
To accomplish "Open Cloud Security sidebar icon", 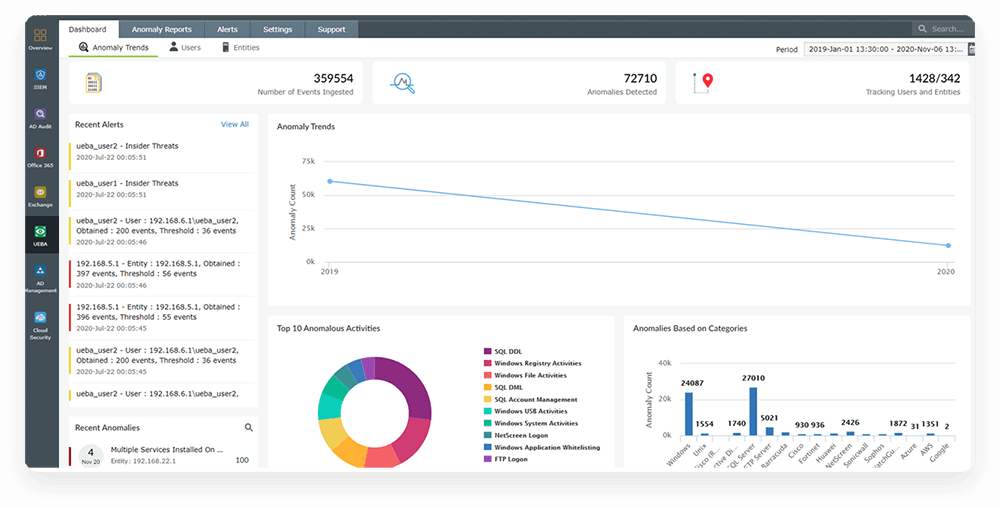I will (x=40, y=323).
